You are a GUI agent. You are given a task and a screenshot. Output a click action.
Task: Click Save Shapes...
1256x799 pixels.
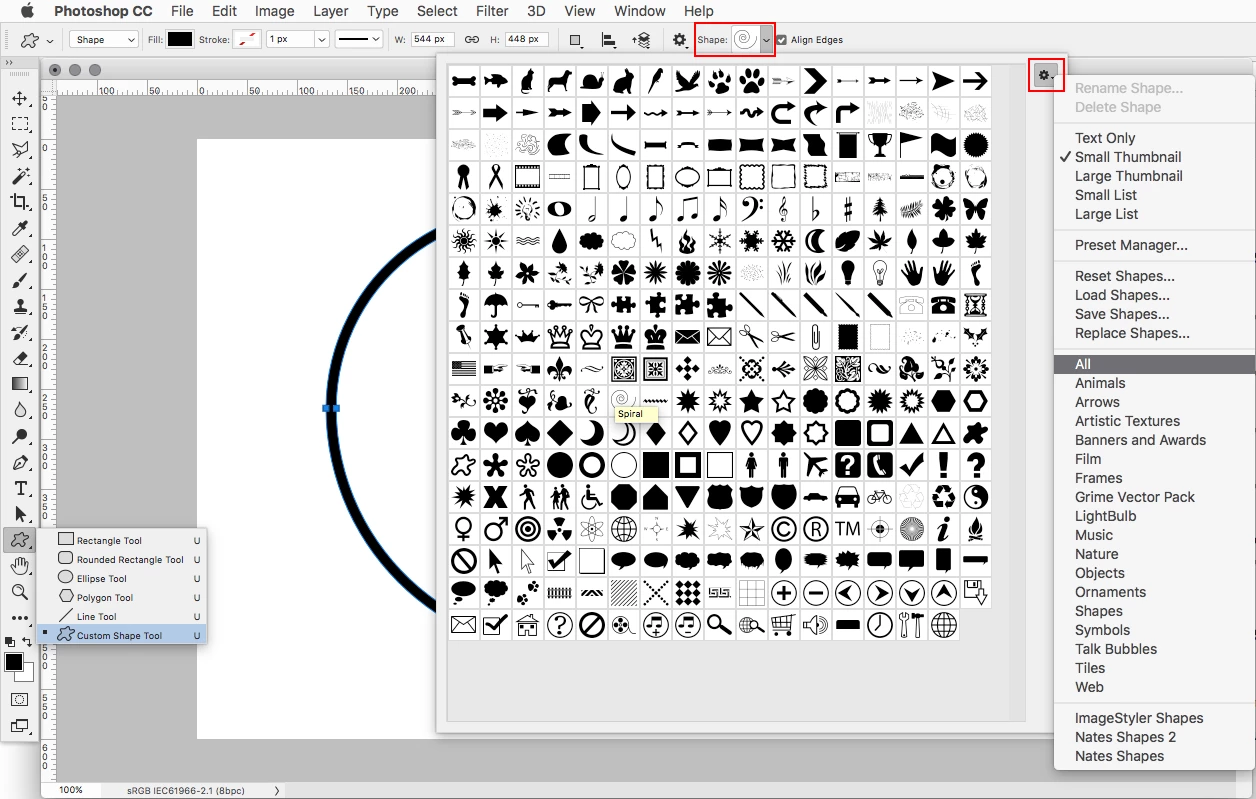(x=1122, y=314)
